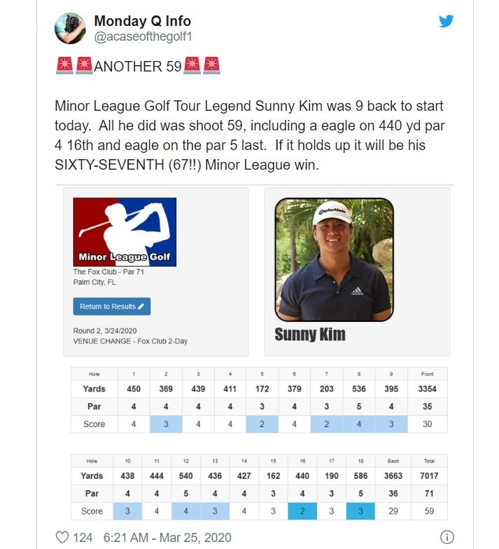Open Monday Q Info profile avatar
Image resolution: width=499 pixels, height=549 pixels.
coord(70,28)
